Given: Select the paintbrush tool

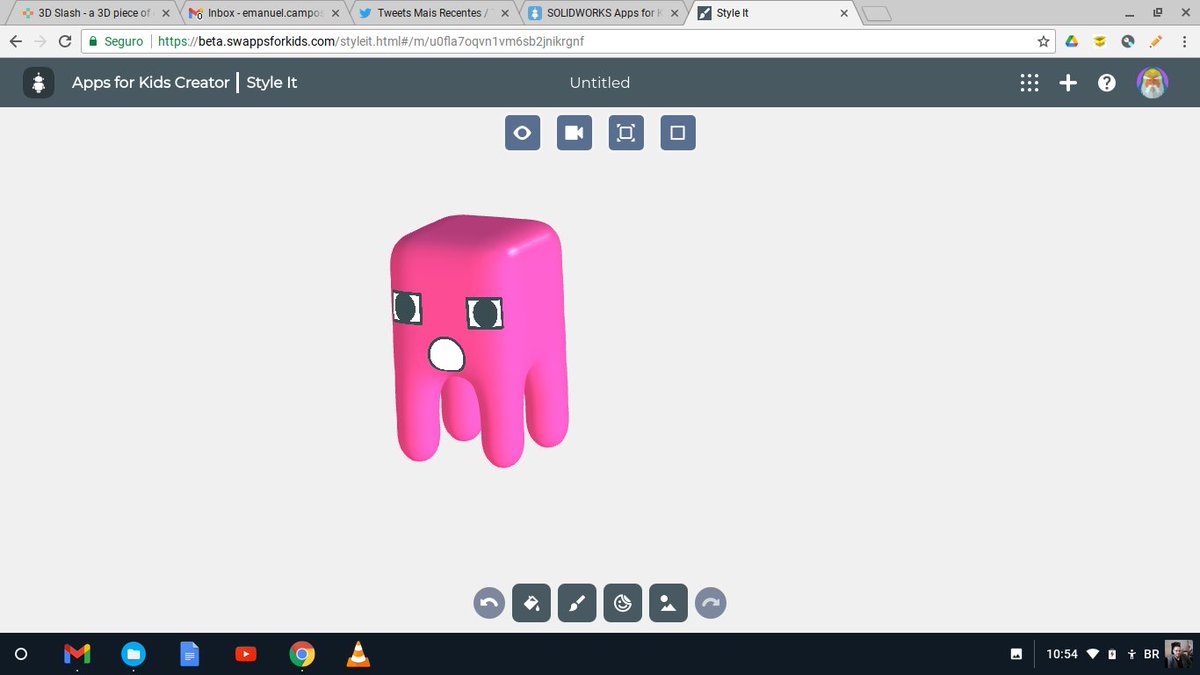Looking at the screenshot, I should (577, 603).
